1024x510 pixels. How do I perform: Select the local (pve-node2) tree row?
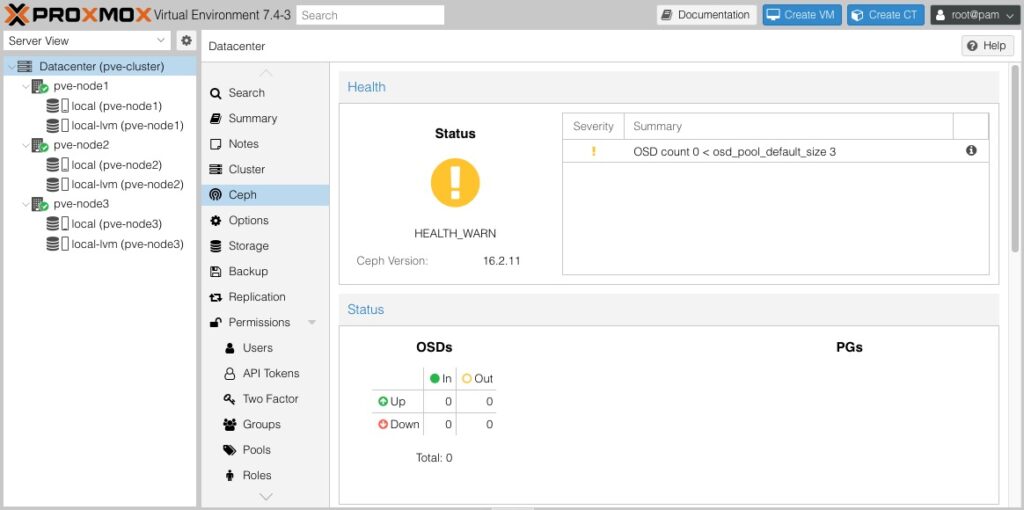click(x=99, y=165)
